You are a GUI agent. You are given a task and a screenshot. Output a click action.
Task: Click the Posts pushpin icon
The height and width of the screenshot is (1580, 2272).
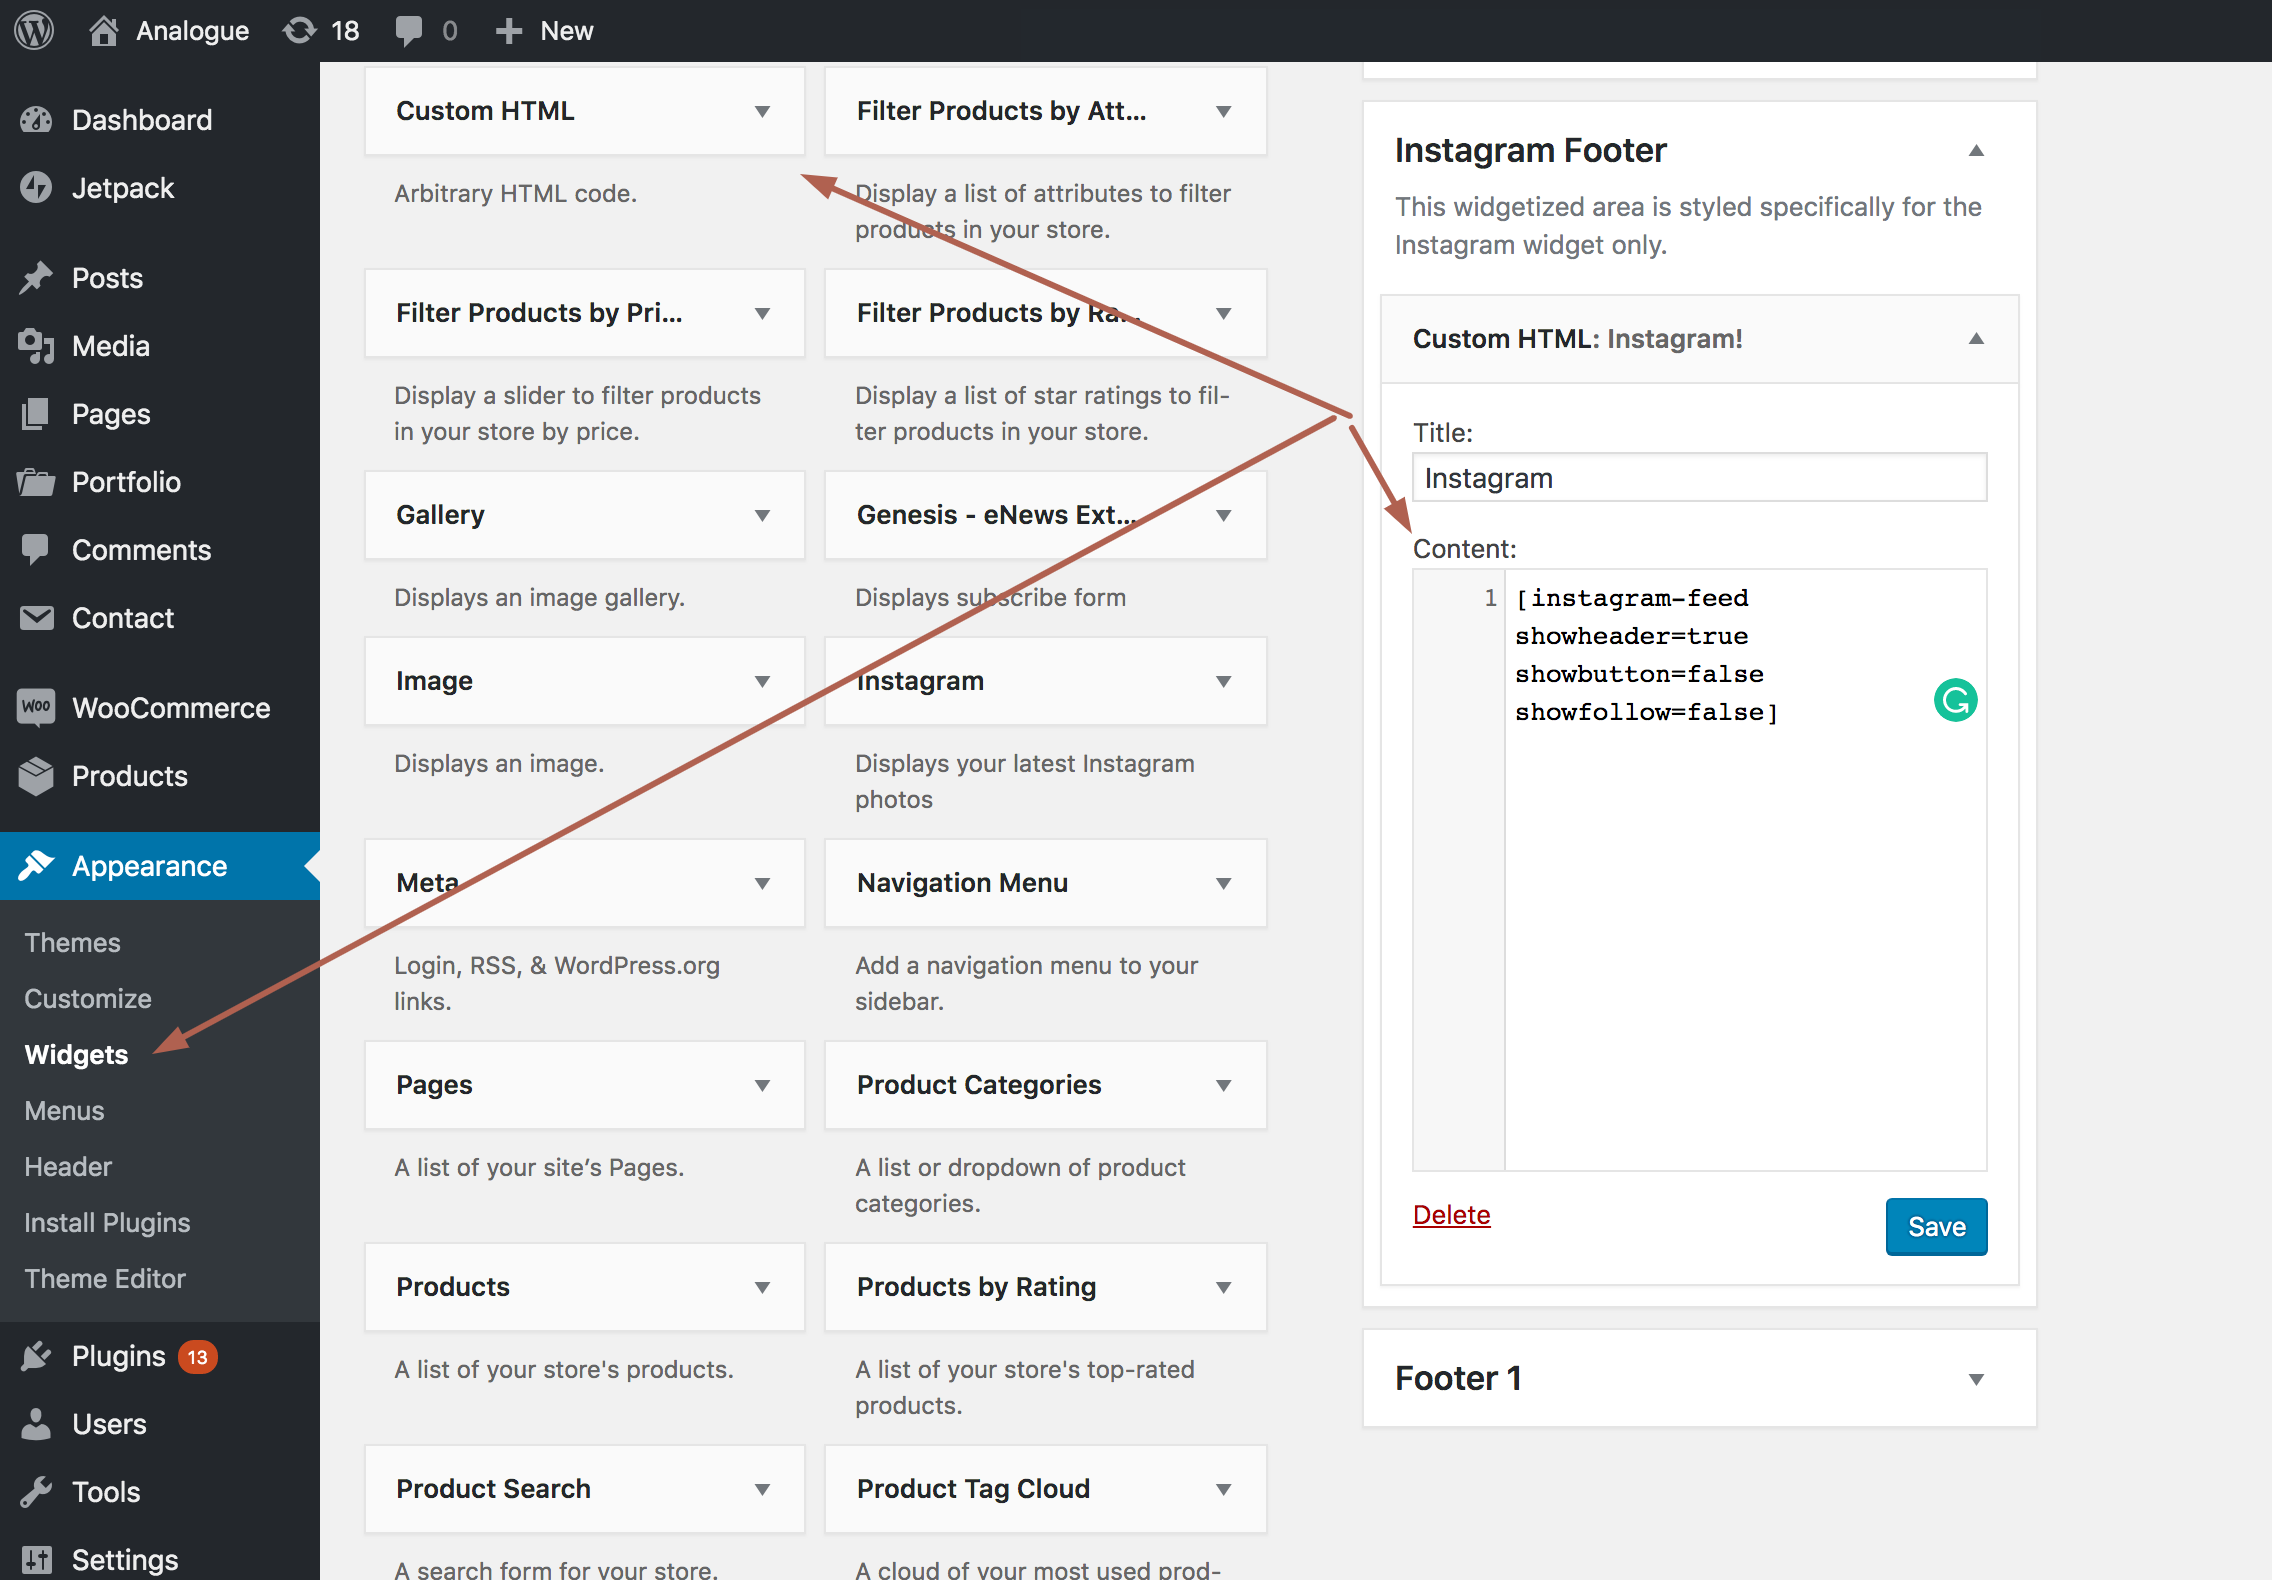tap(36, 278)
